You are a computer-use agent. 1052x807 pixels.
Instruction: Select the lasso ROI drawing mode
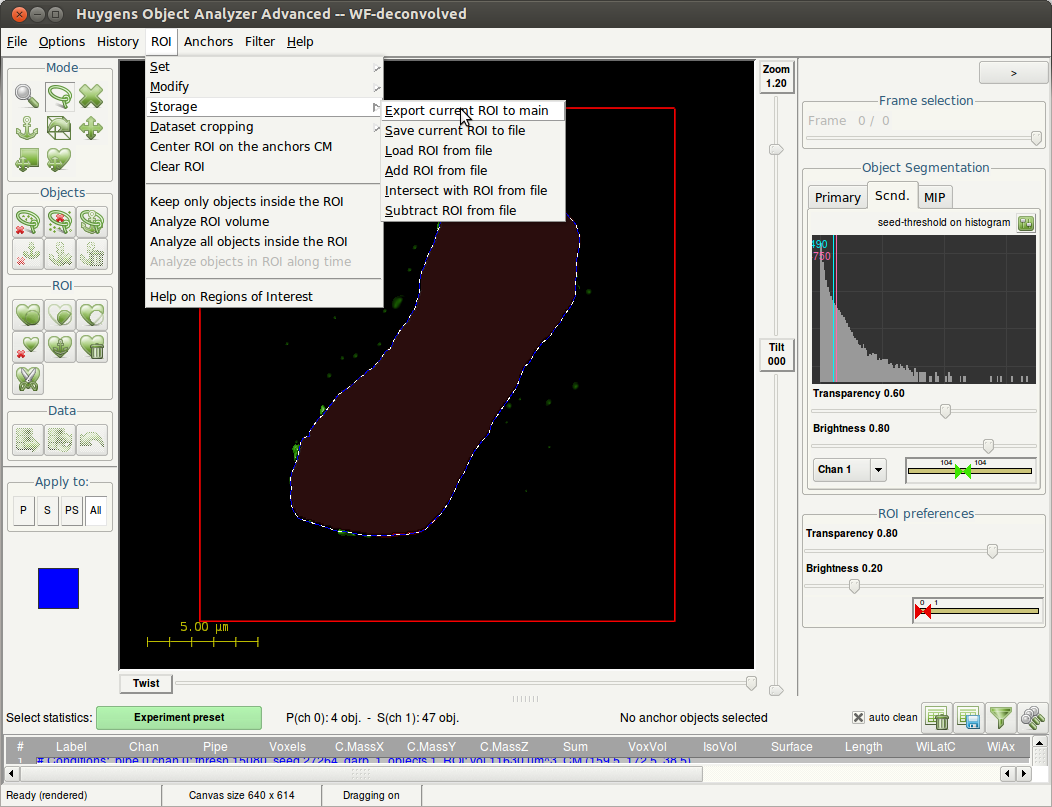[59, 96]
